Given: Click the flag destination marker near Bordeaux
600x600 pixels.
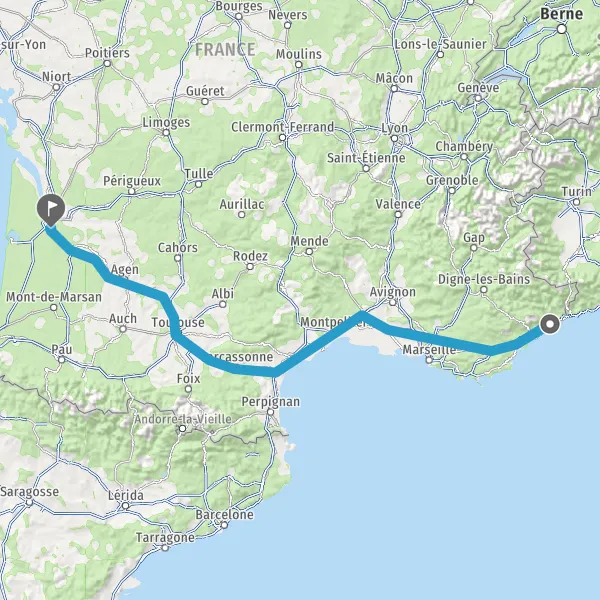Looking at the screenshot, I should (x=51, y=209).
